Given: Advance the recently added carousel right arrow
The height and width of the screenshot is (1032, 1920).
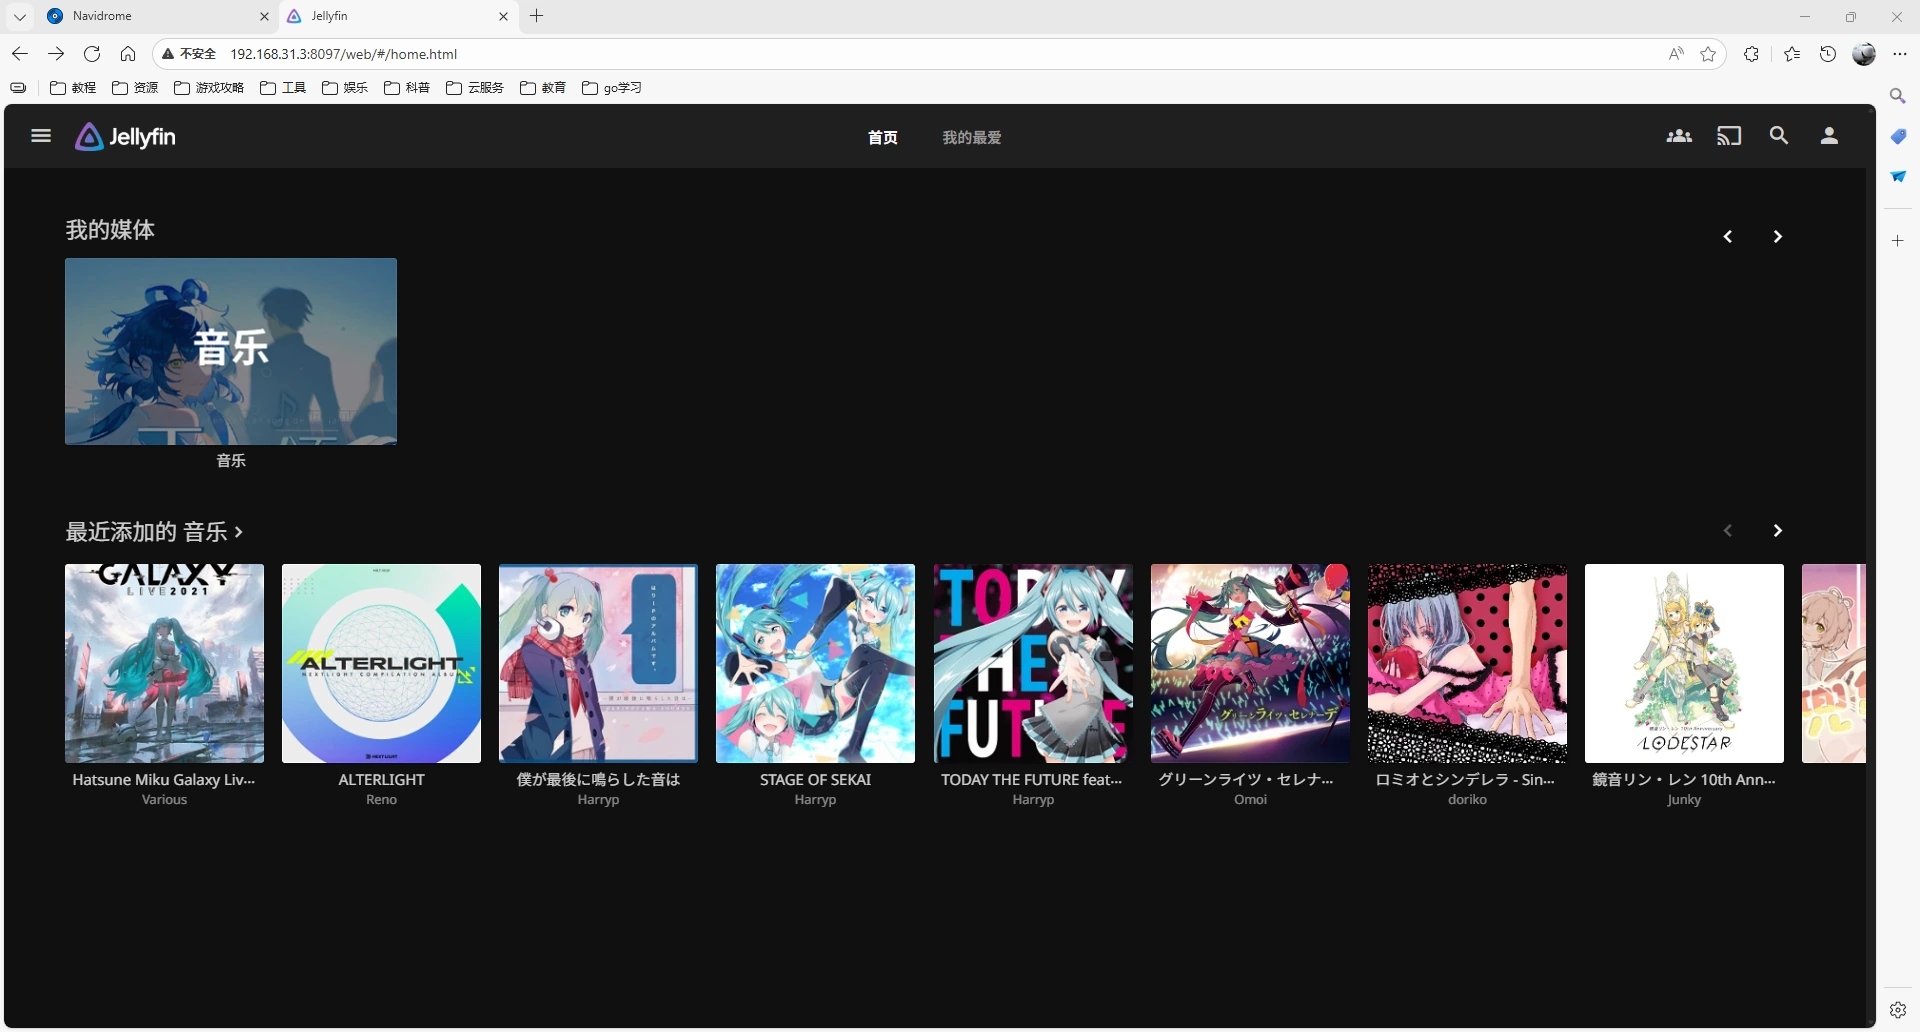Looking at the screenshot, I should 1779,530.
